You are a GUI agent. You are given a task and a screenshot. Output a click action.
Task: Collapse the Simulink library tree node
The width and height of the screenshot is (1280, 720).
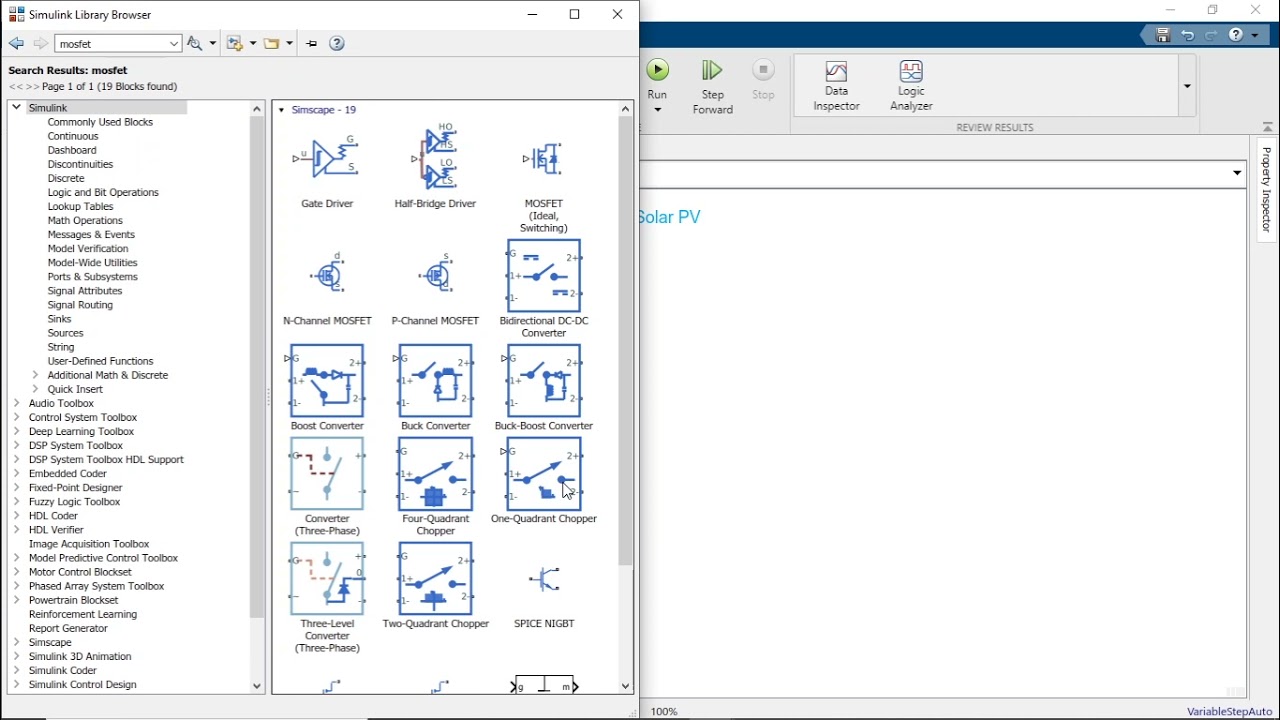click(16, 108)
